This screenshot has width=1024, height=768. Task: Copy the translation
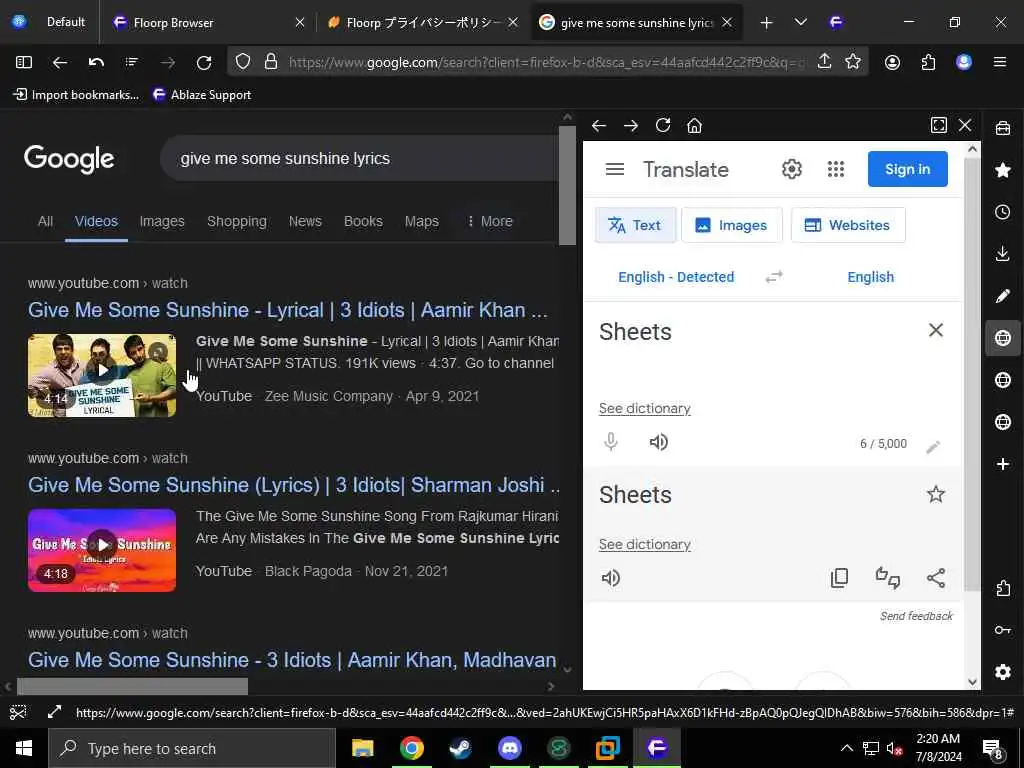(839, 578)
